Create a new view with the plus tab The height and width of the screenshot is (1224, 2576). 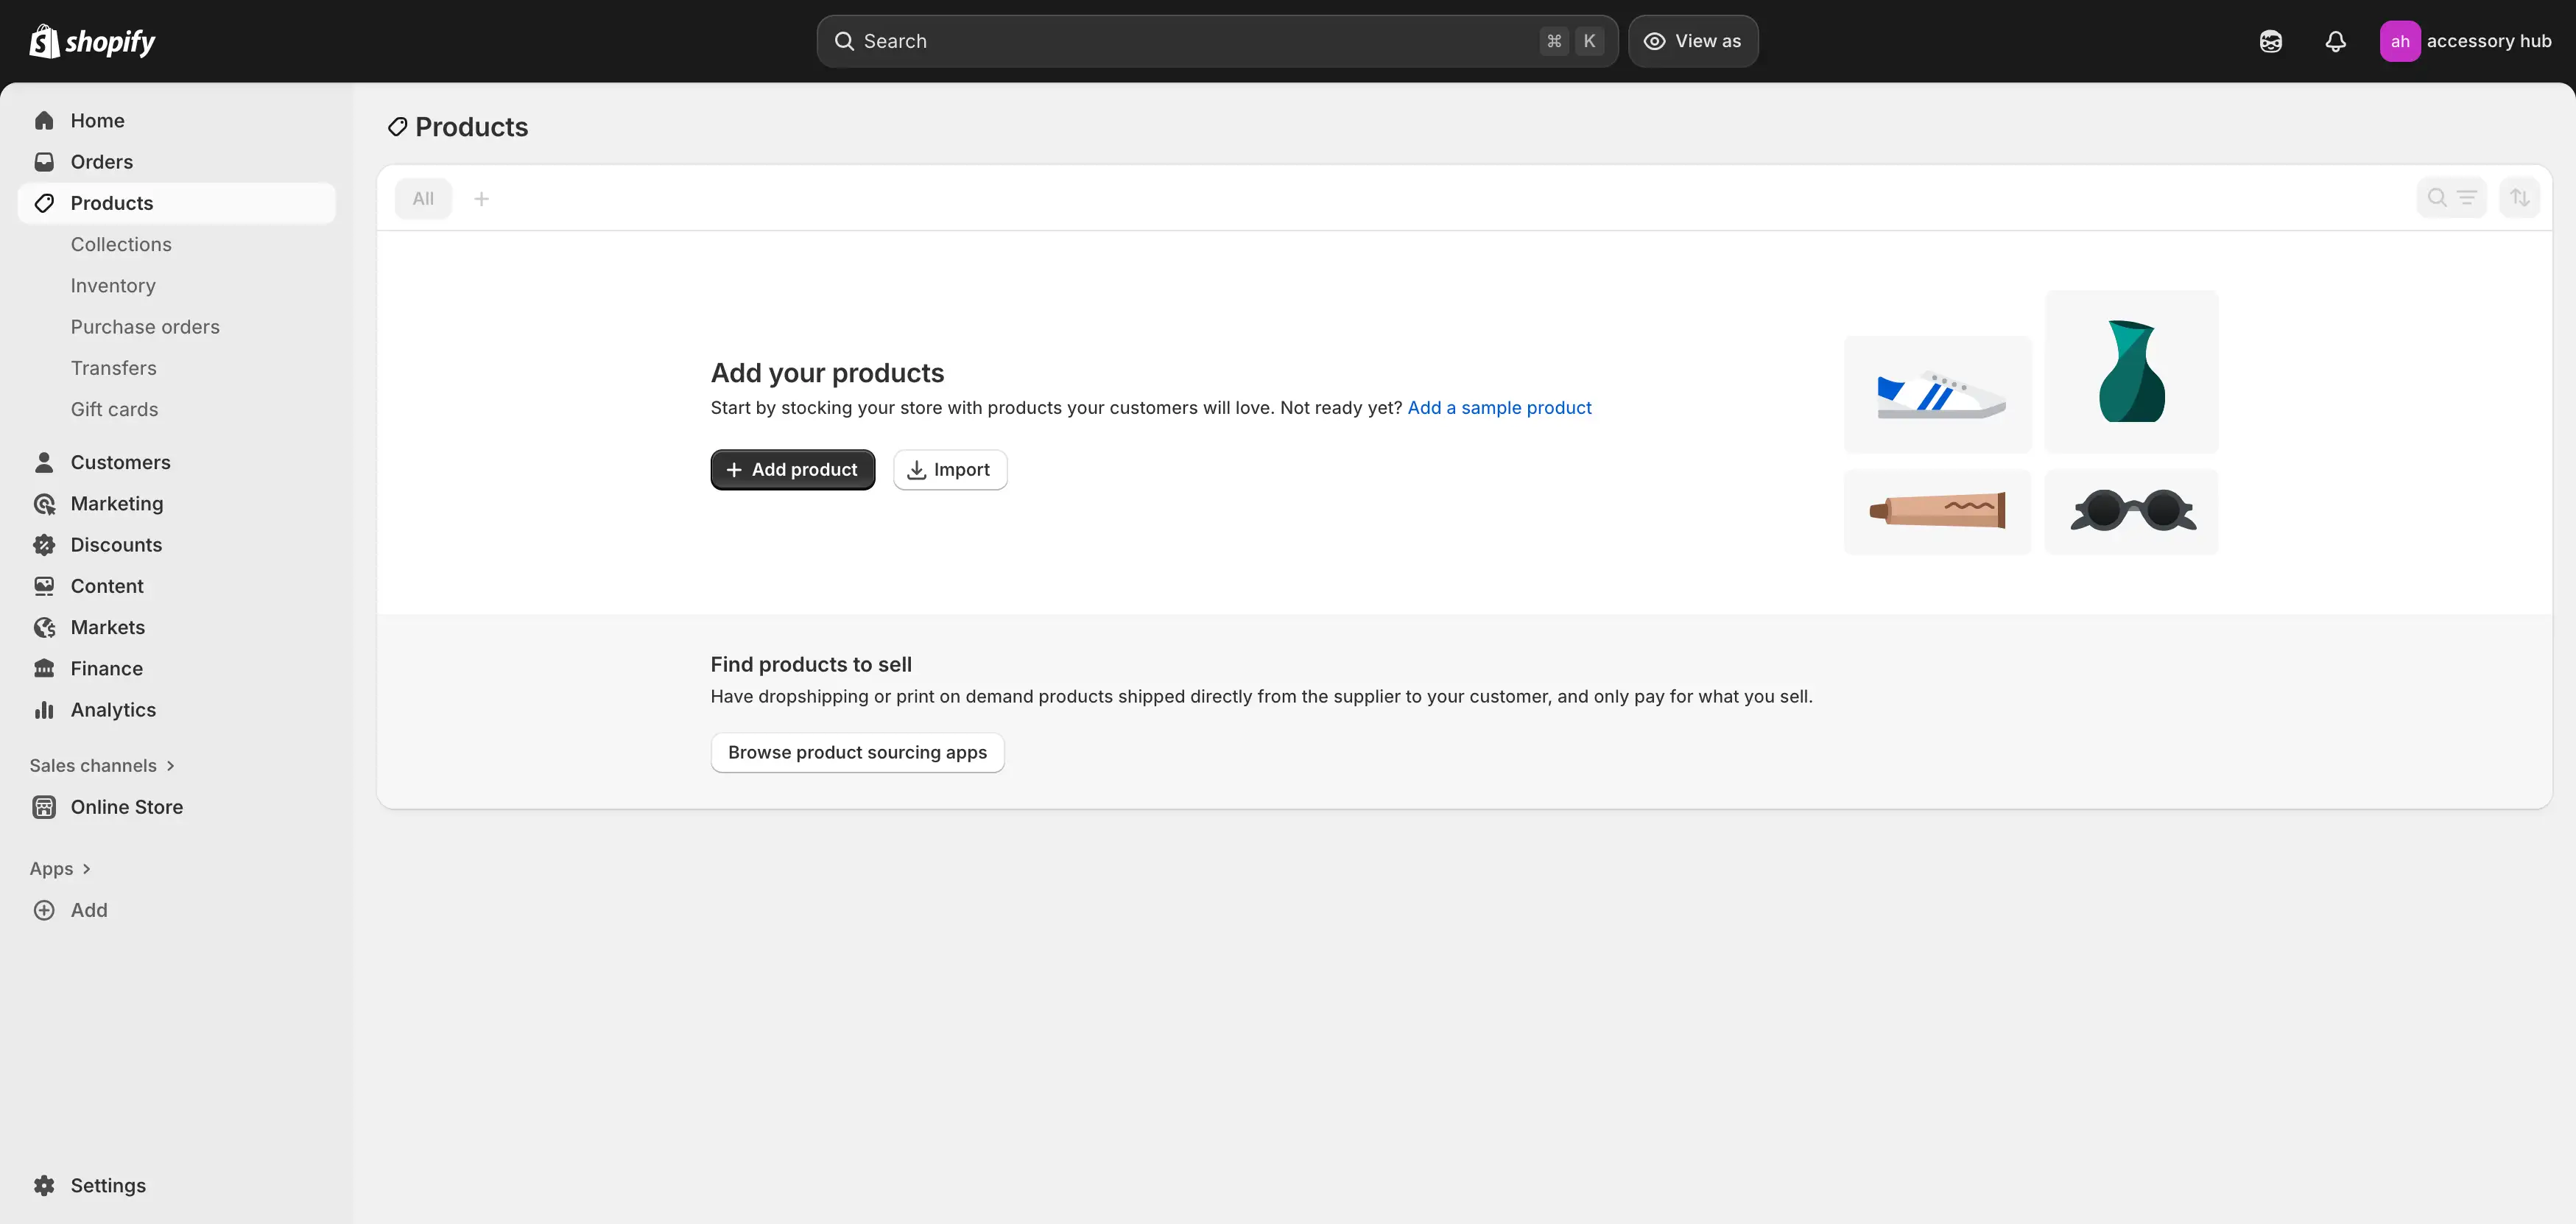482,198
